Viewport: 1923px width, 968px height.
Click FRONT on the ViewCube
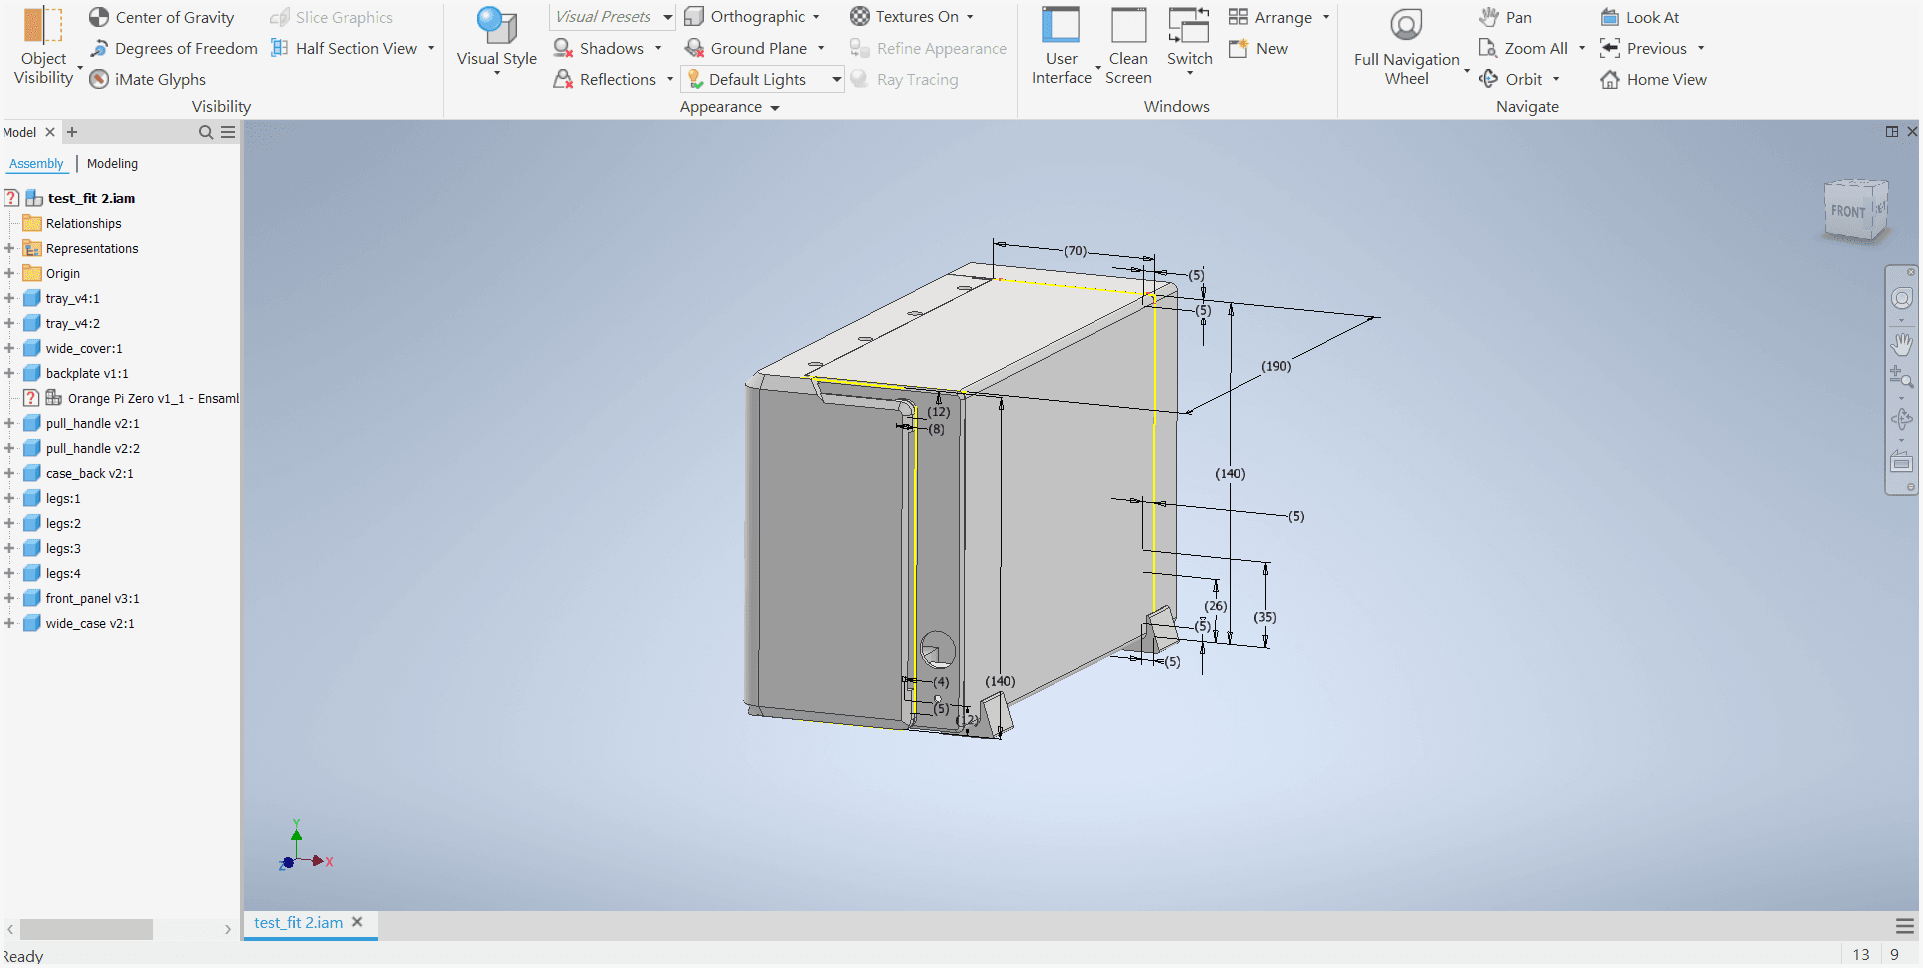[x=1848, y=211]
